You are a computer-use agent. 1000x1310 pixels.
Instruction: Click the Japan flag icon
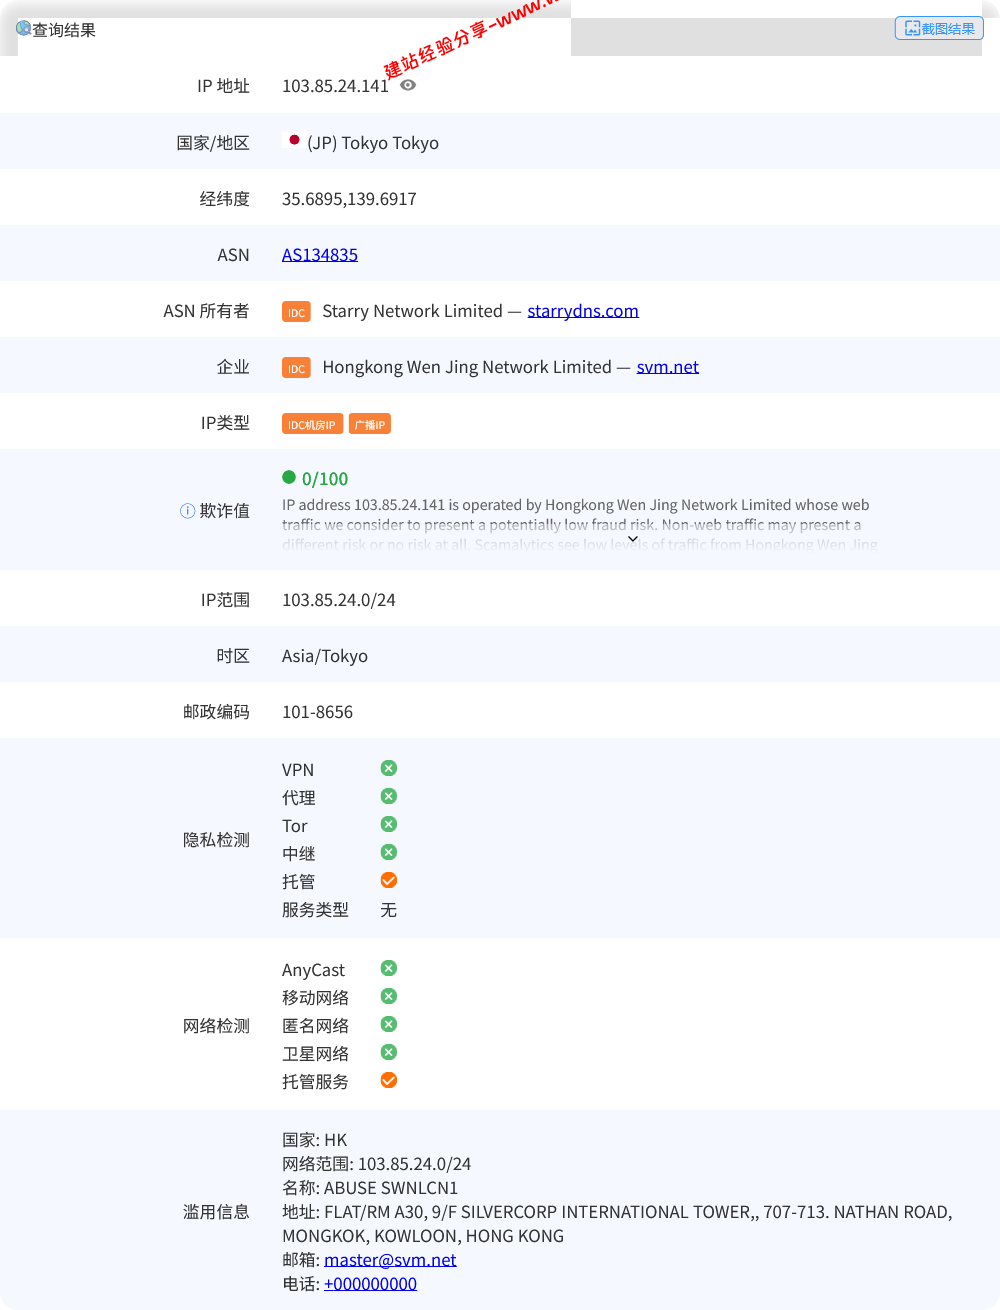coord(294,140)
